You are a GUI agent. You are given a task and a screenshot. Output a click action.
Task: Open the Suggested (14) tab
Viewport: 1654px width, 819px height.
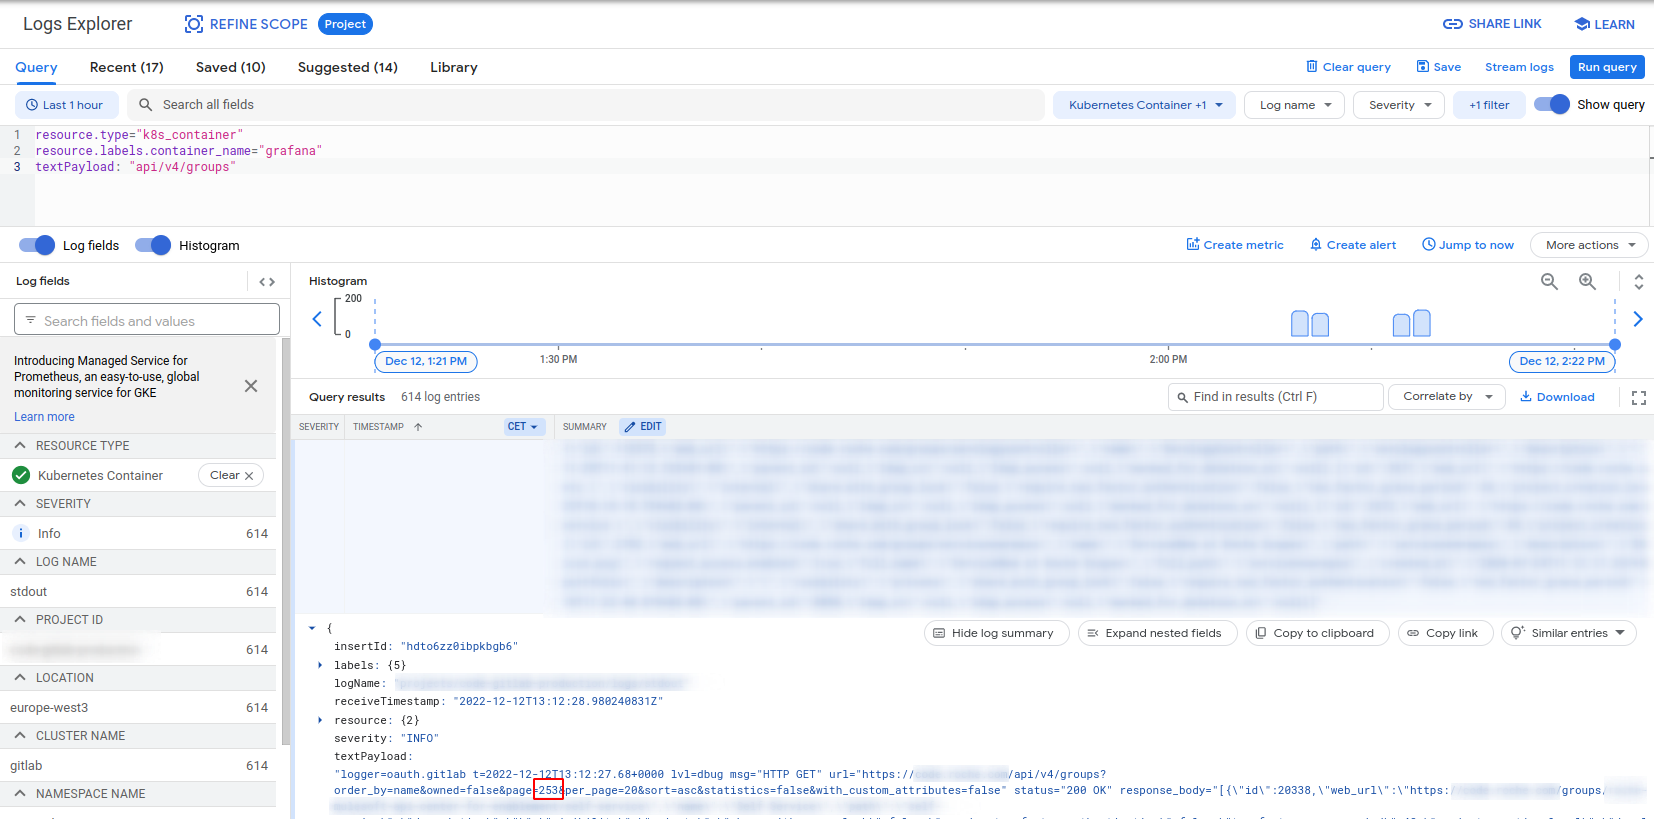348,67
